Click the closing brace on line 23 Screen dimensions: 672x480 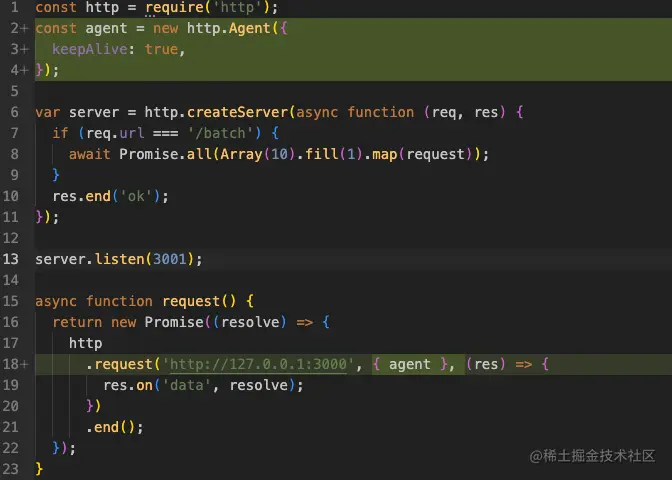point(39,469)
